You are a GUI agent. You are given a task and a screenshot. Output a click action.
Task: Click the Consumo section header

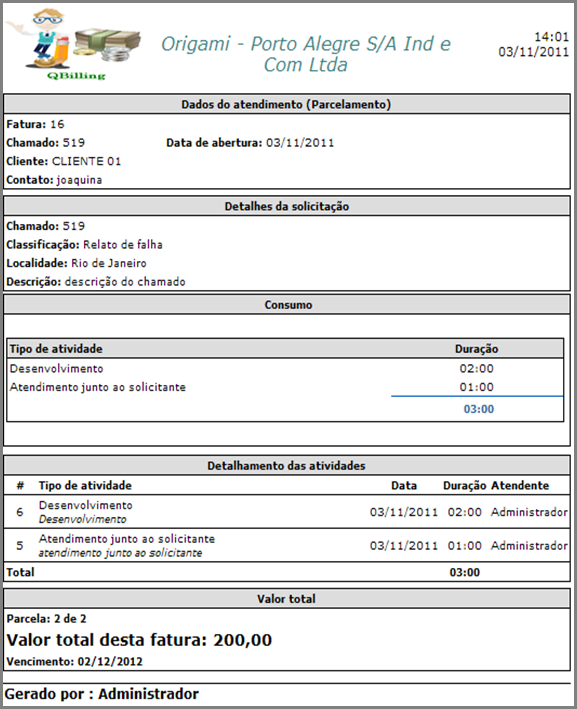pyautogui.click(x=286, y=305)
